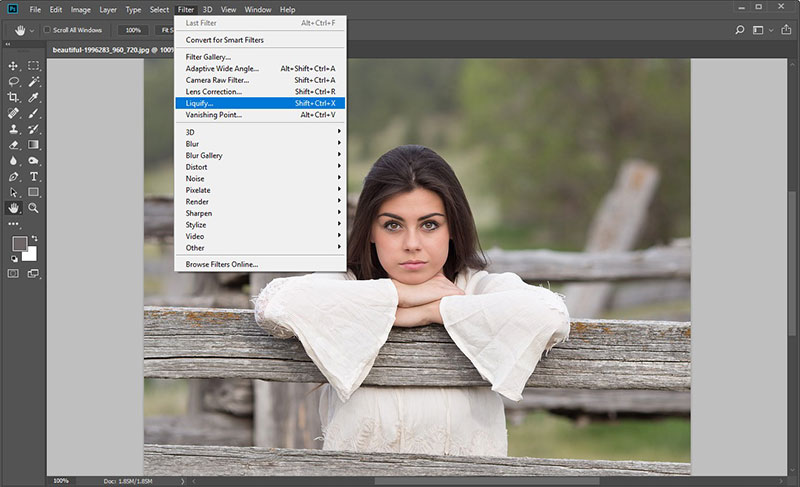Open Filter Gallery menu entry
Viewport: 800px width, 487px height.
(x=260, y=57)
